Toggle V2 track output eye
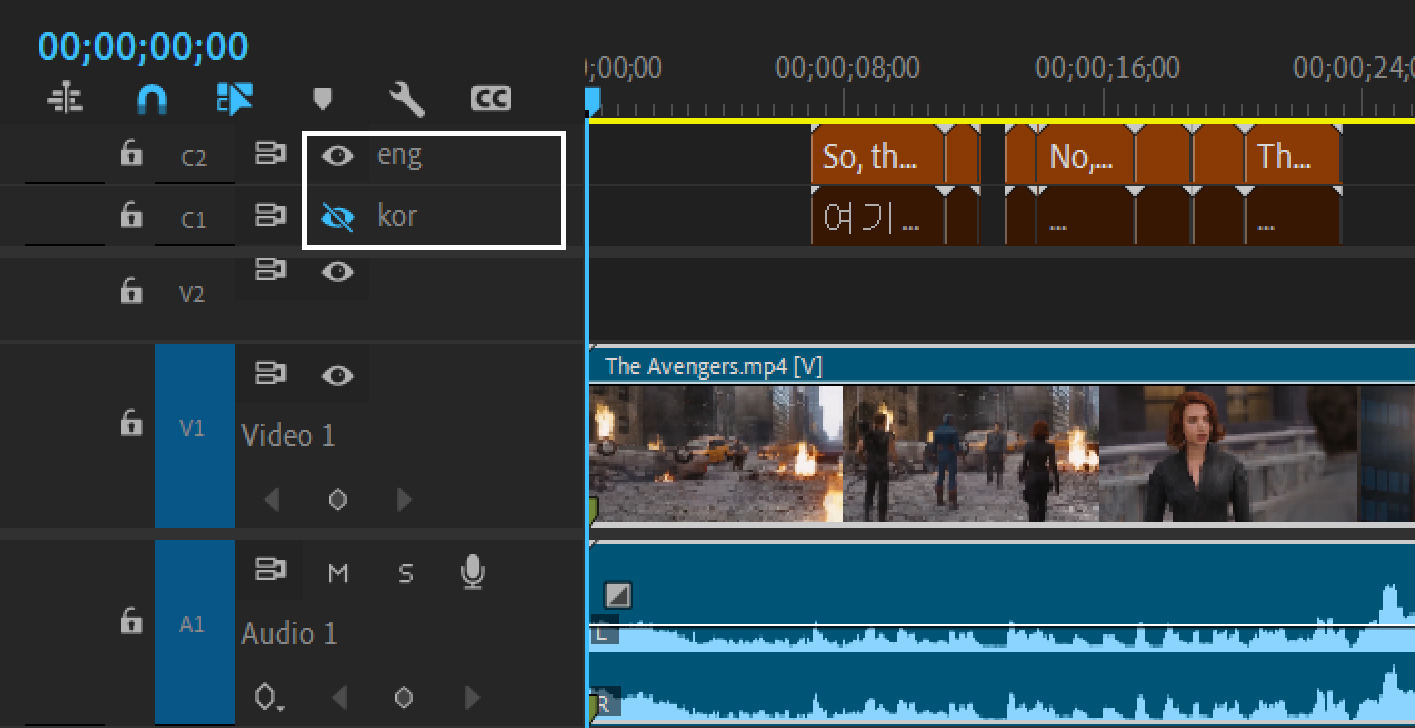Screen dimensions: 1415x728 pyautogui.click(x=338, y=271)
